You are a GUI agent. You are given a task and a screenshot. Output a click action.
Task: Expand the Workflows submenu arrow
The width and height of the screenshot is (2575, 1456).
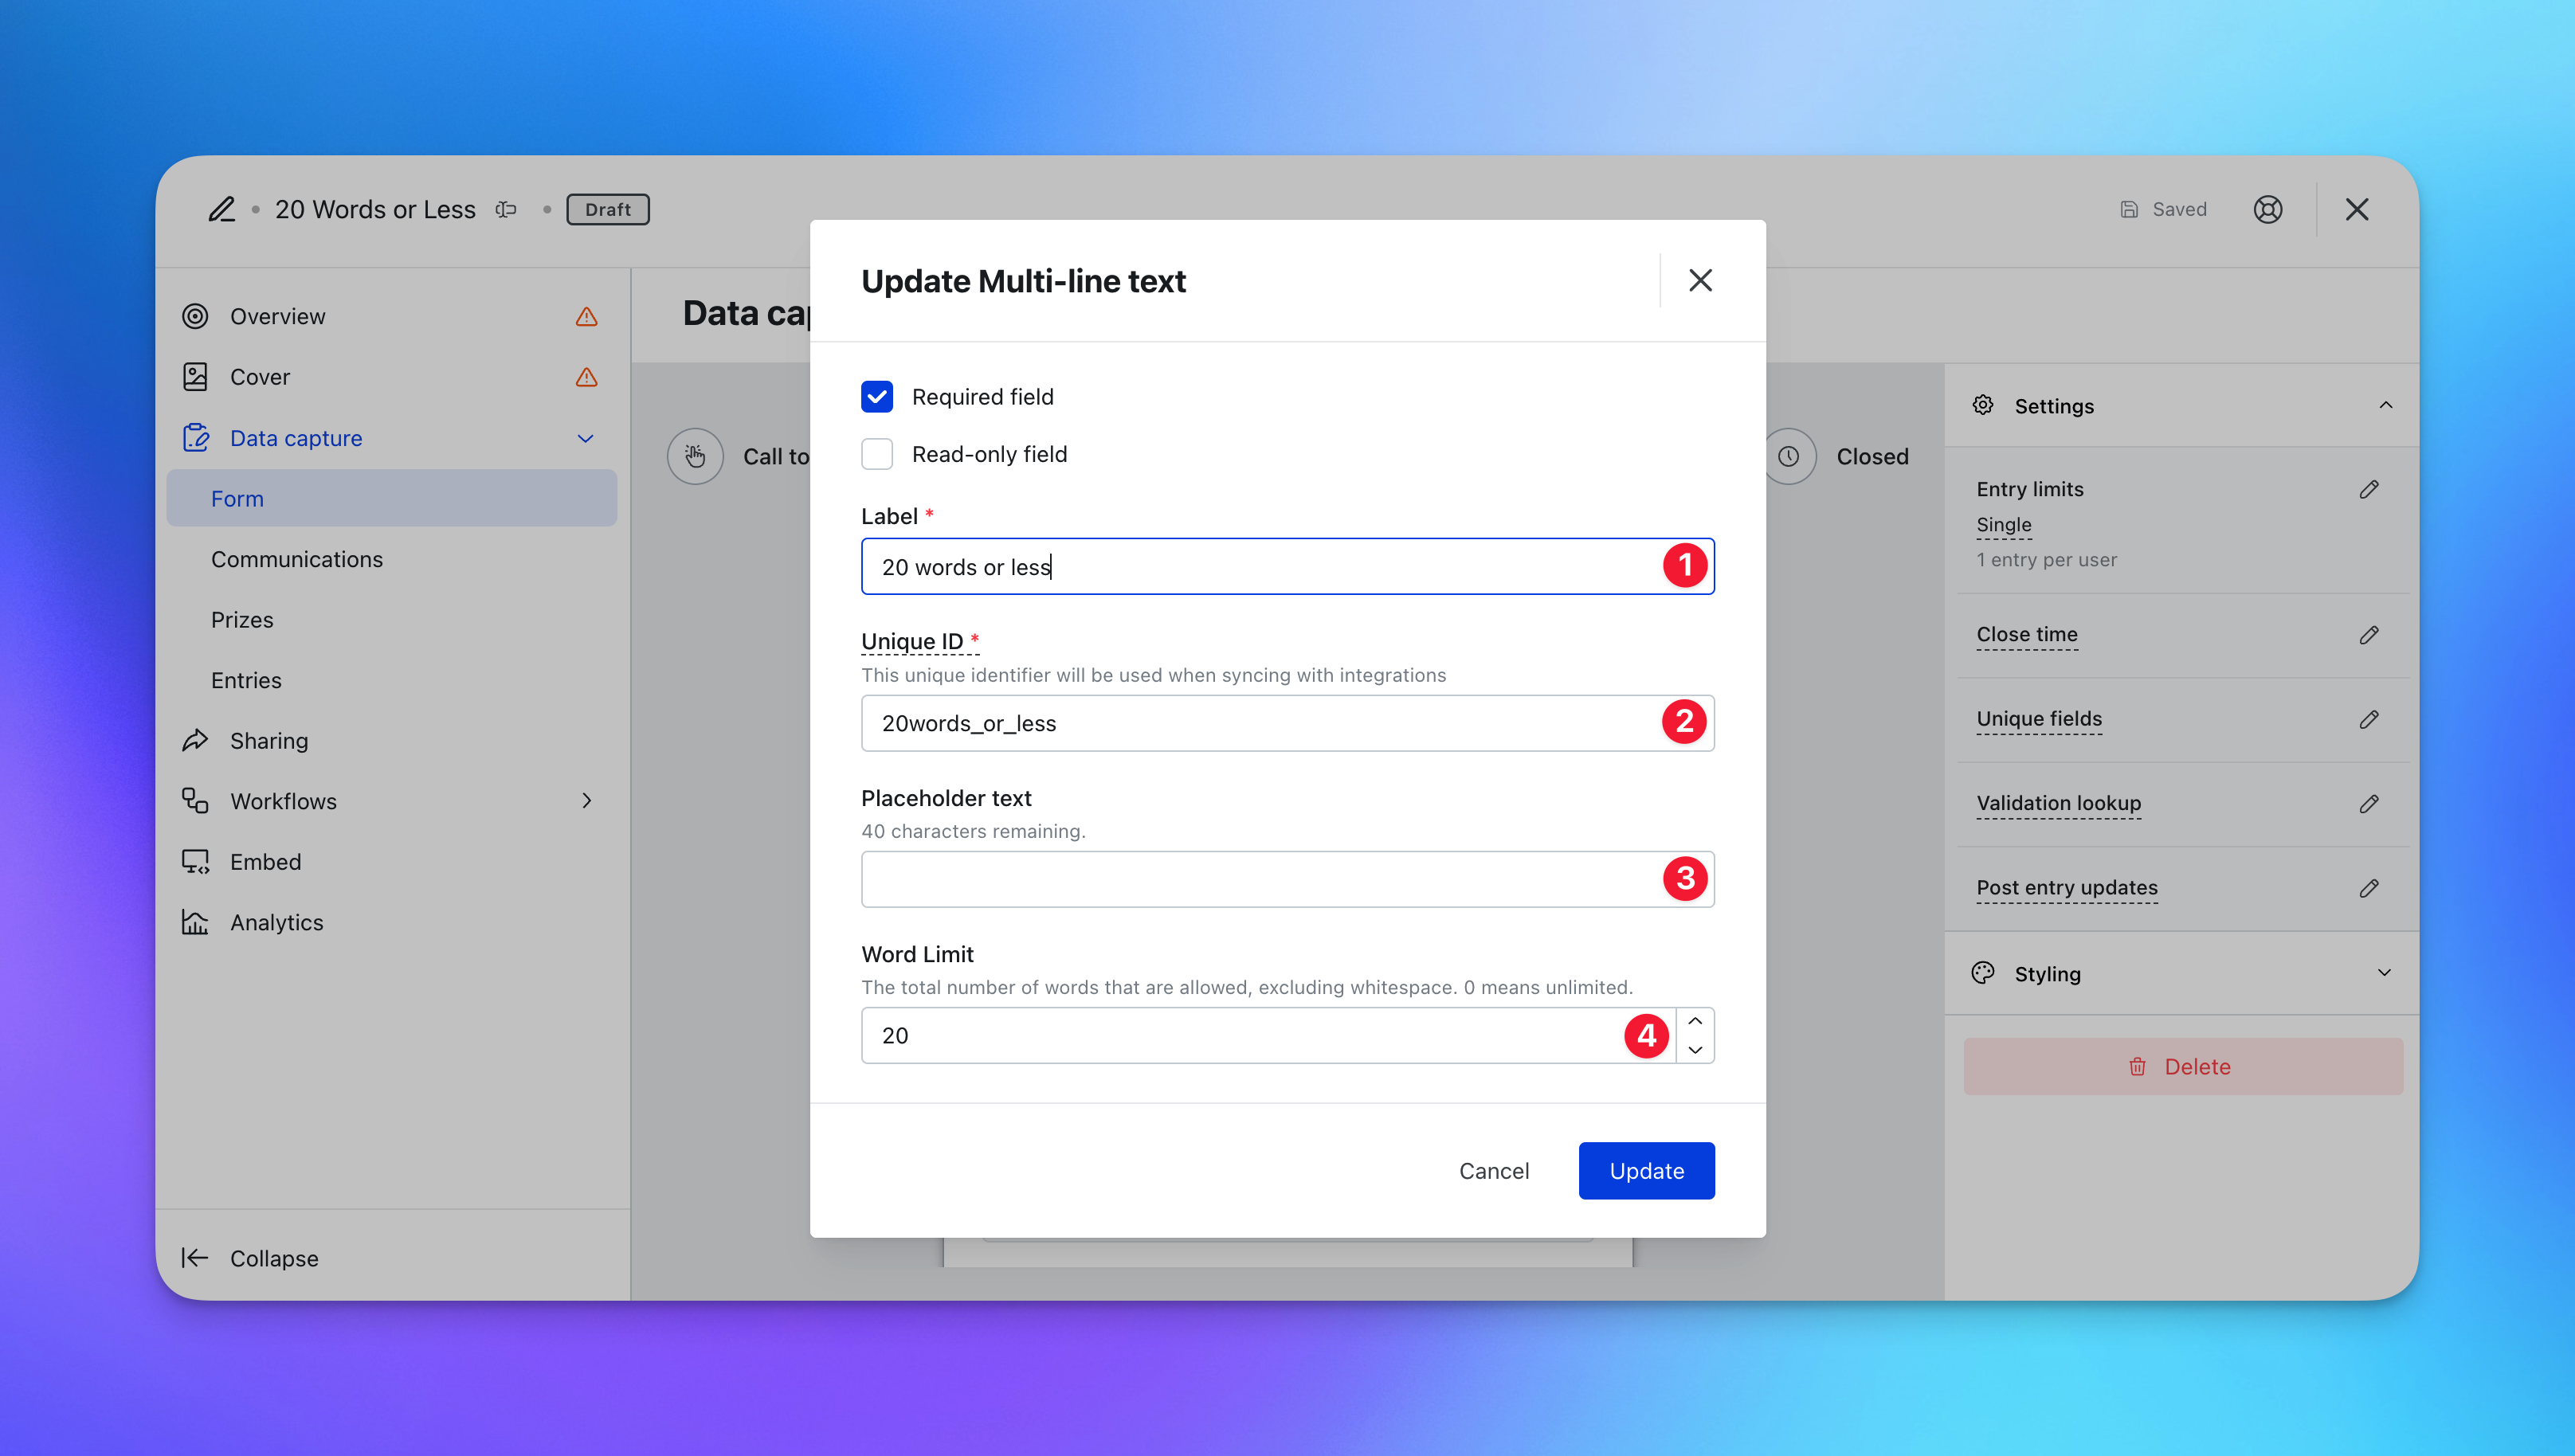click(x=586, y=801)
